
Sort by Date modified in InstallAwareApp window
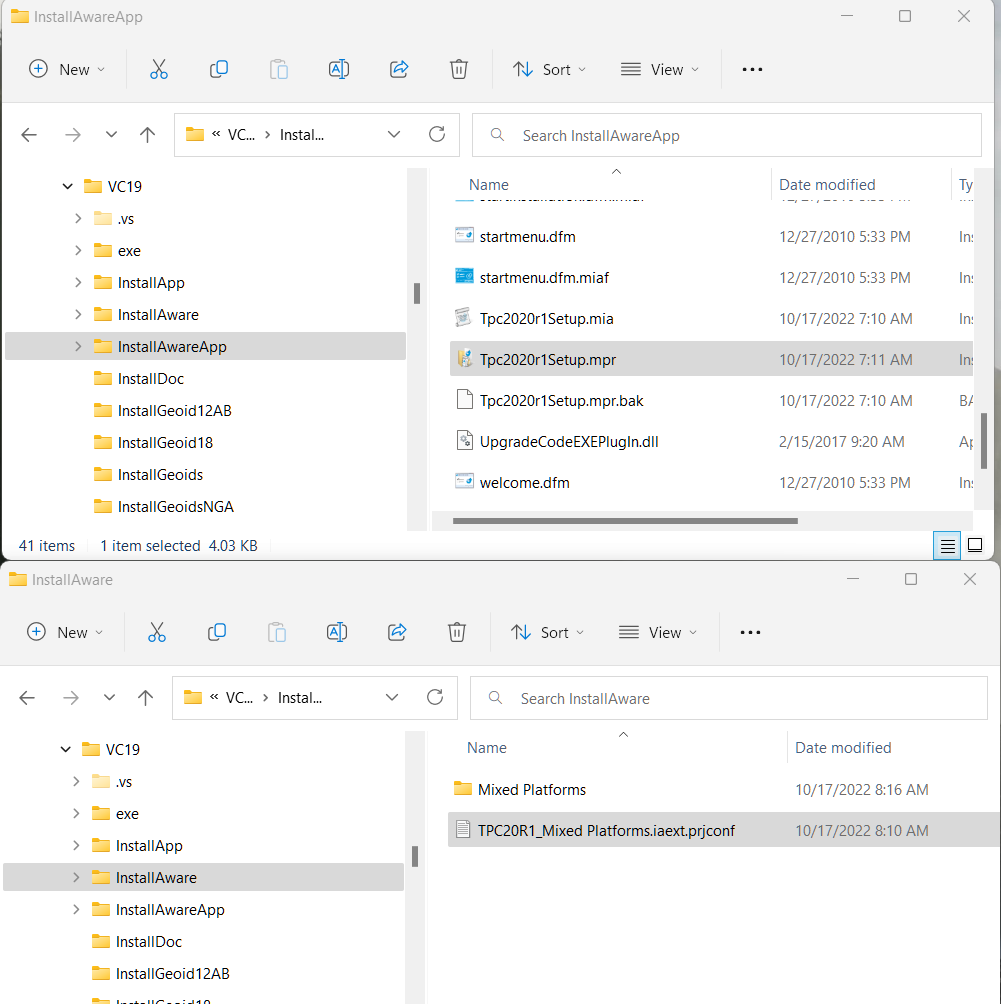point(827,184)
